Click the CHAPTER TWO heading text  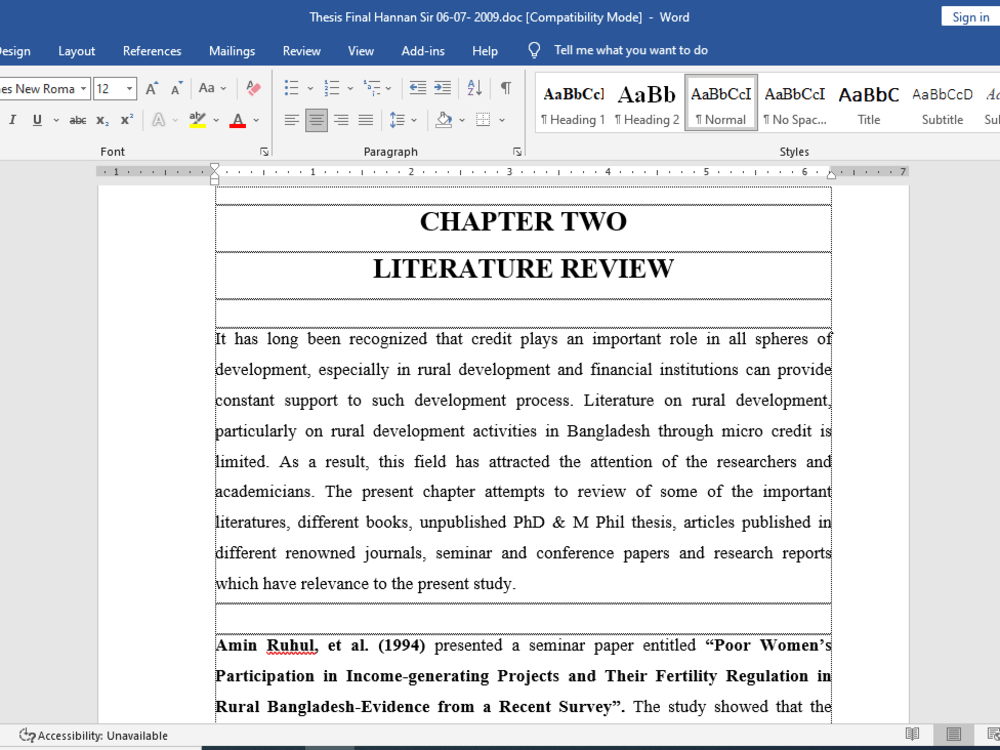click(x=523, y=221)
